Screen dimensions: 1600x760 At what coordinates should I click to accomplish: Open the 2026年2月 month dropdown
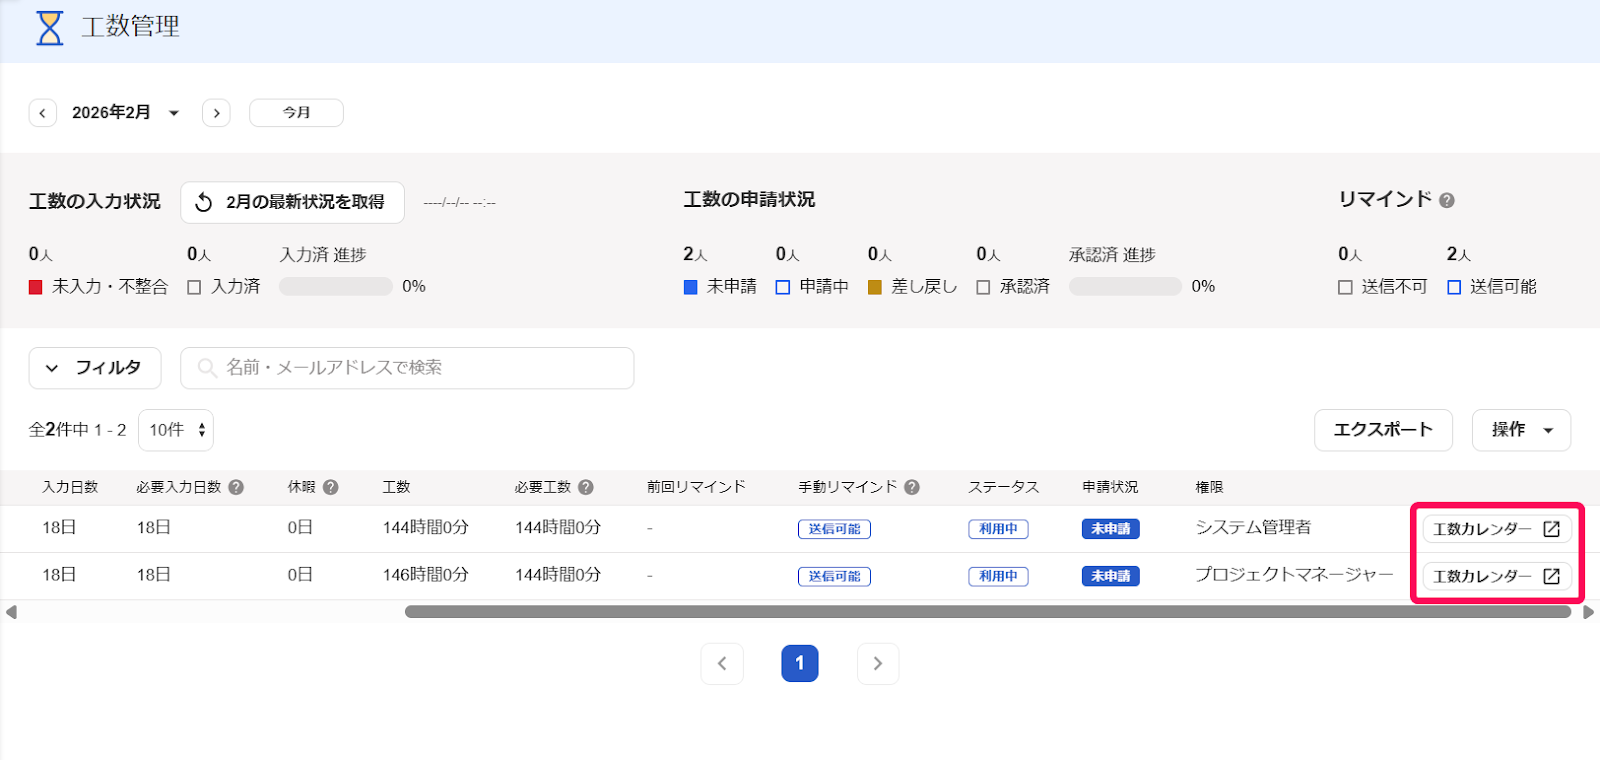tap(125, 113)
